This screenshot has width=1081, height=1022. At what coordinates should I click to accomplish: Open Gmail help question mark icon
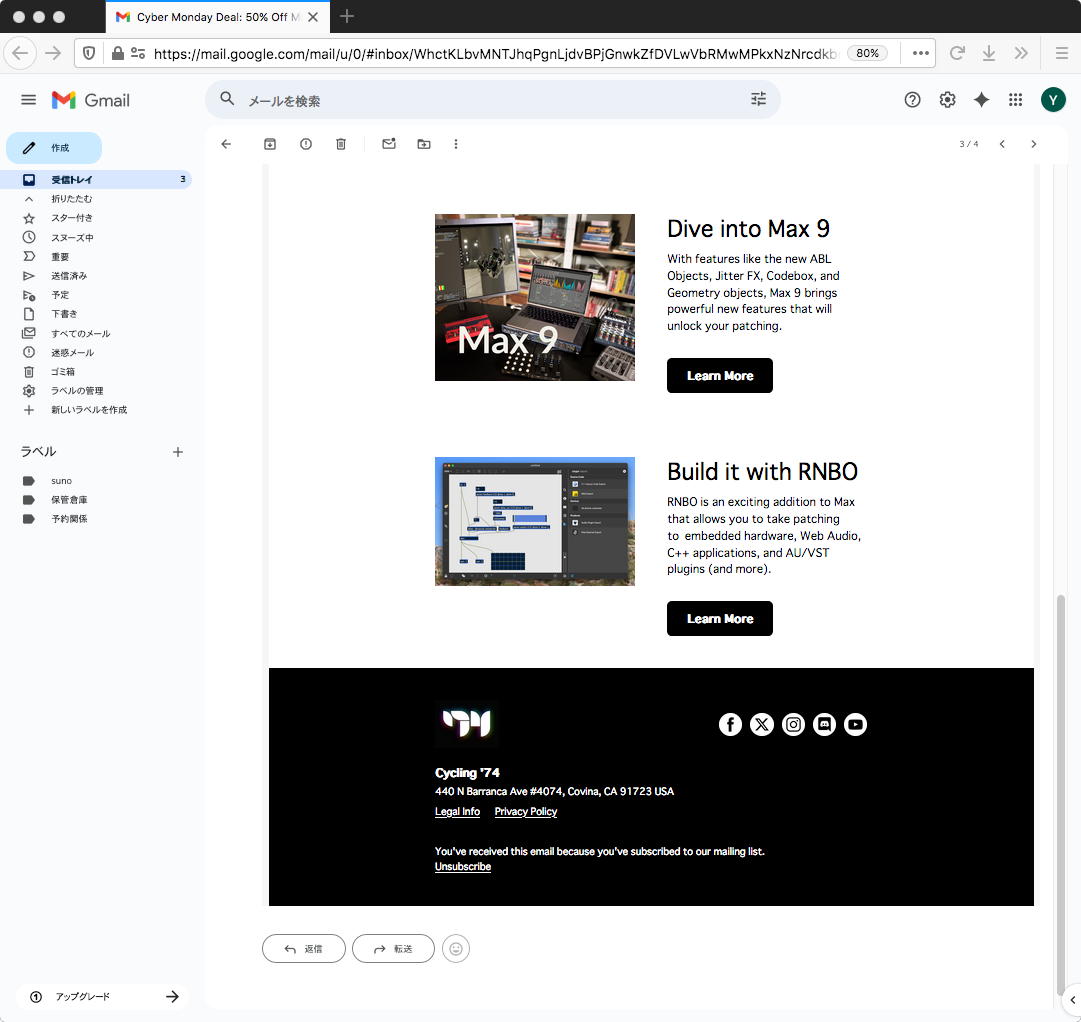tap(912, 100)
